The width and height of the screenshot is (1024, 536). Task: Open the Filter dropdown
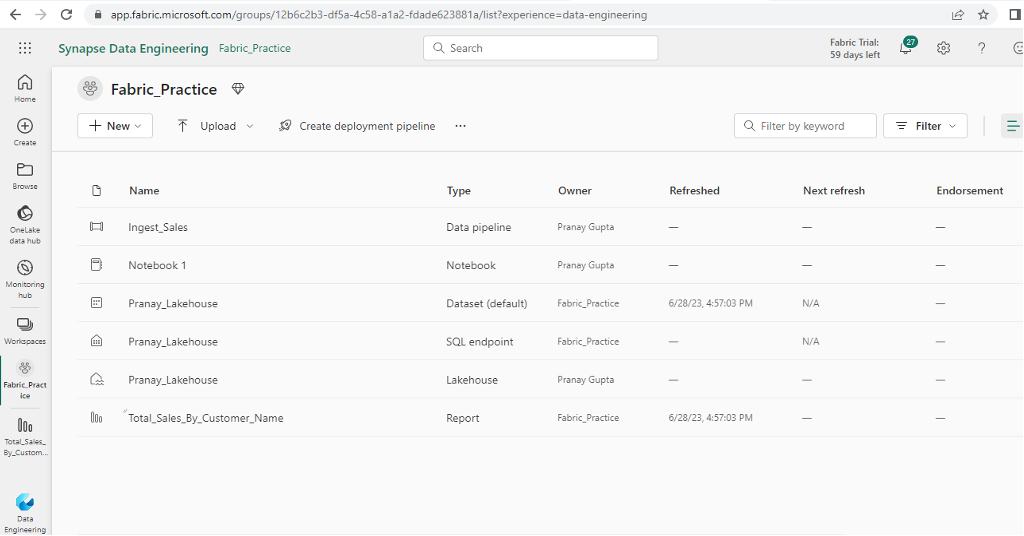[x=925, y=126]
